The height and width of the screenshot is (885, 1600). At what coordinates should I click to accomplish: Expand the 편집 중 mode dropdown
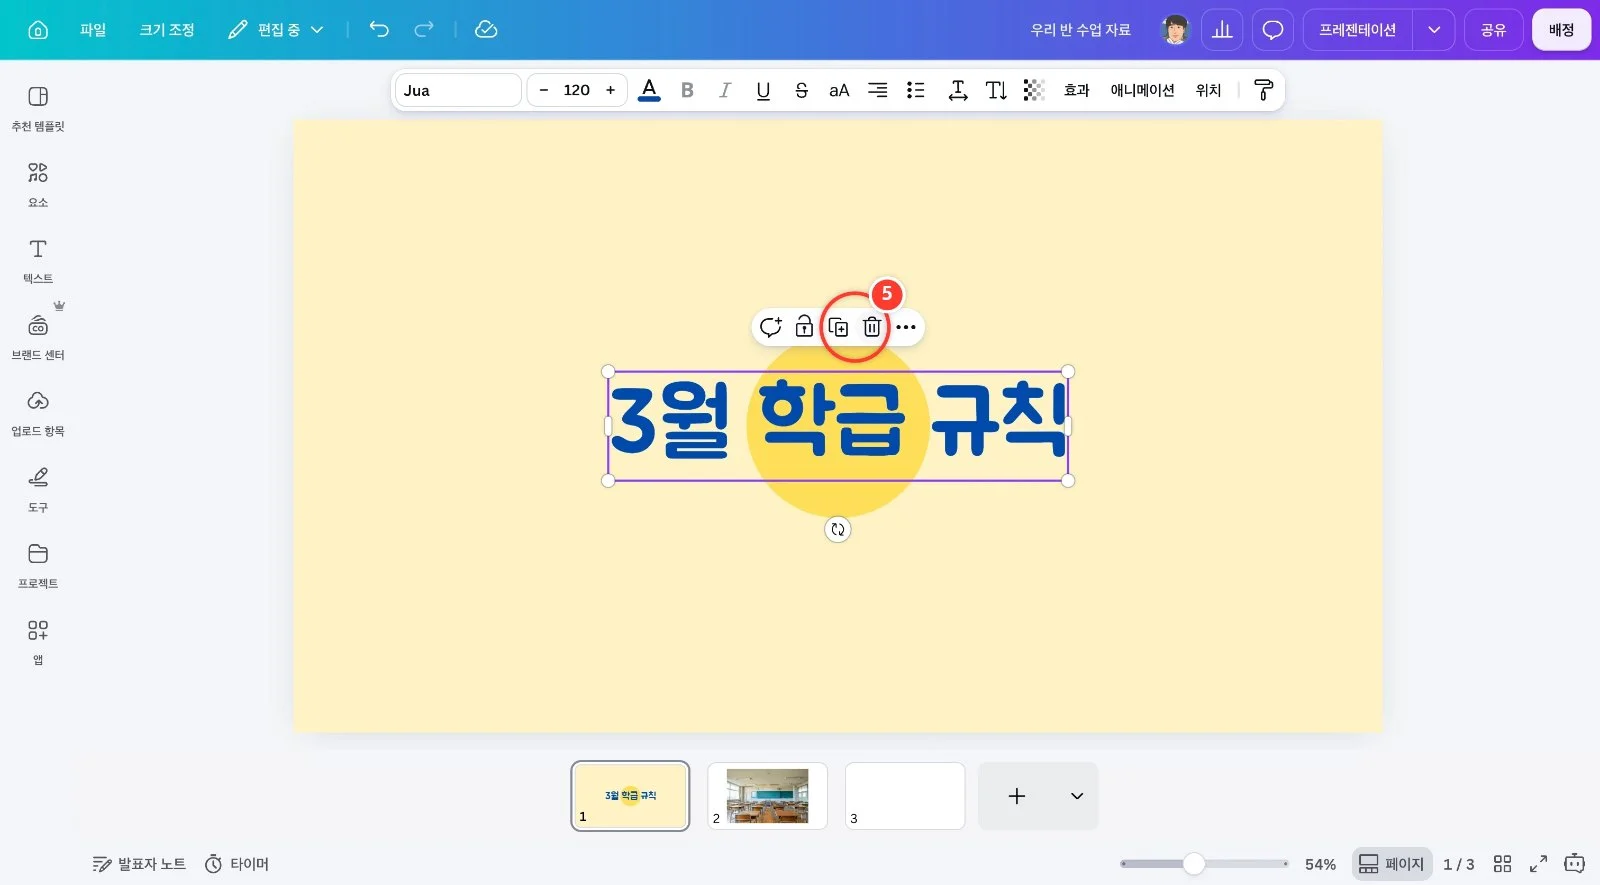276,30
